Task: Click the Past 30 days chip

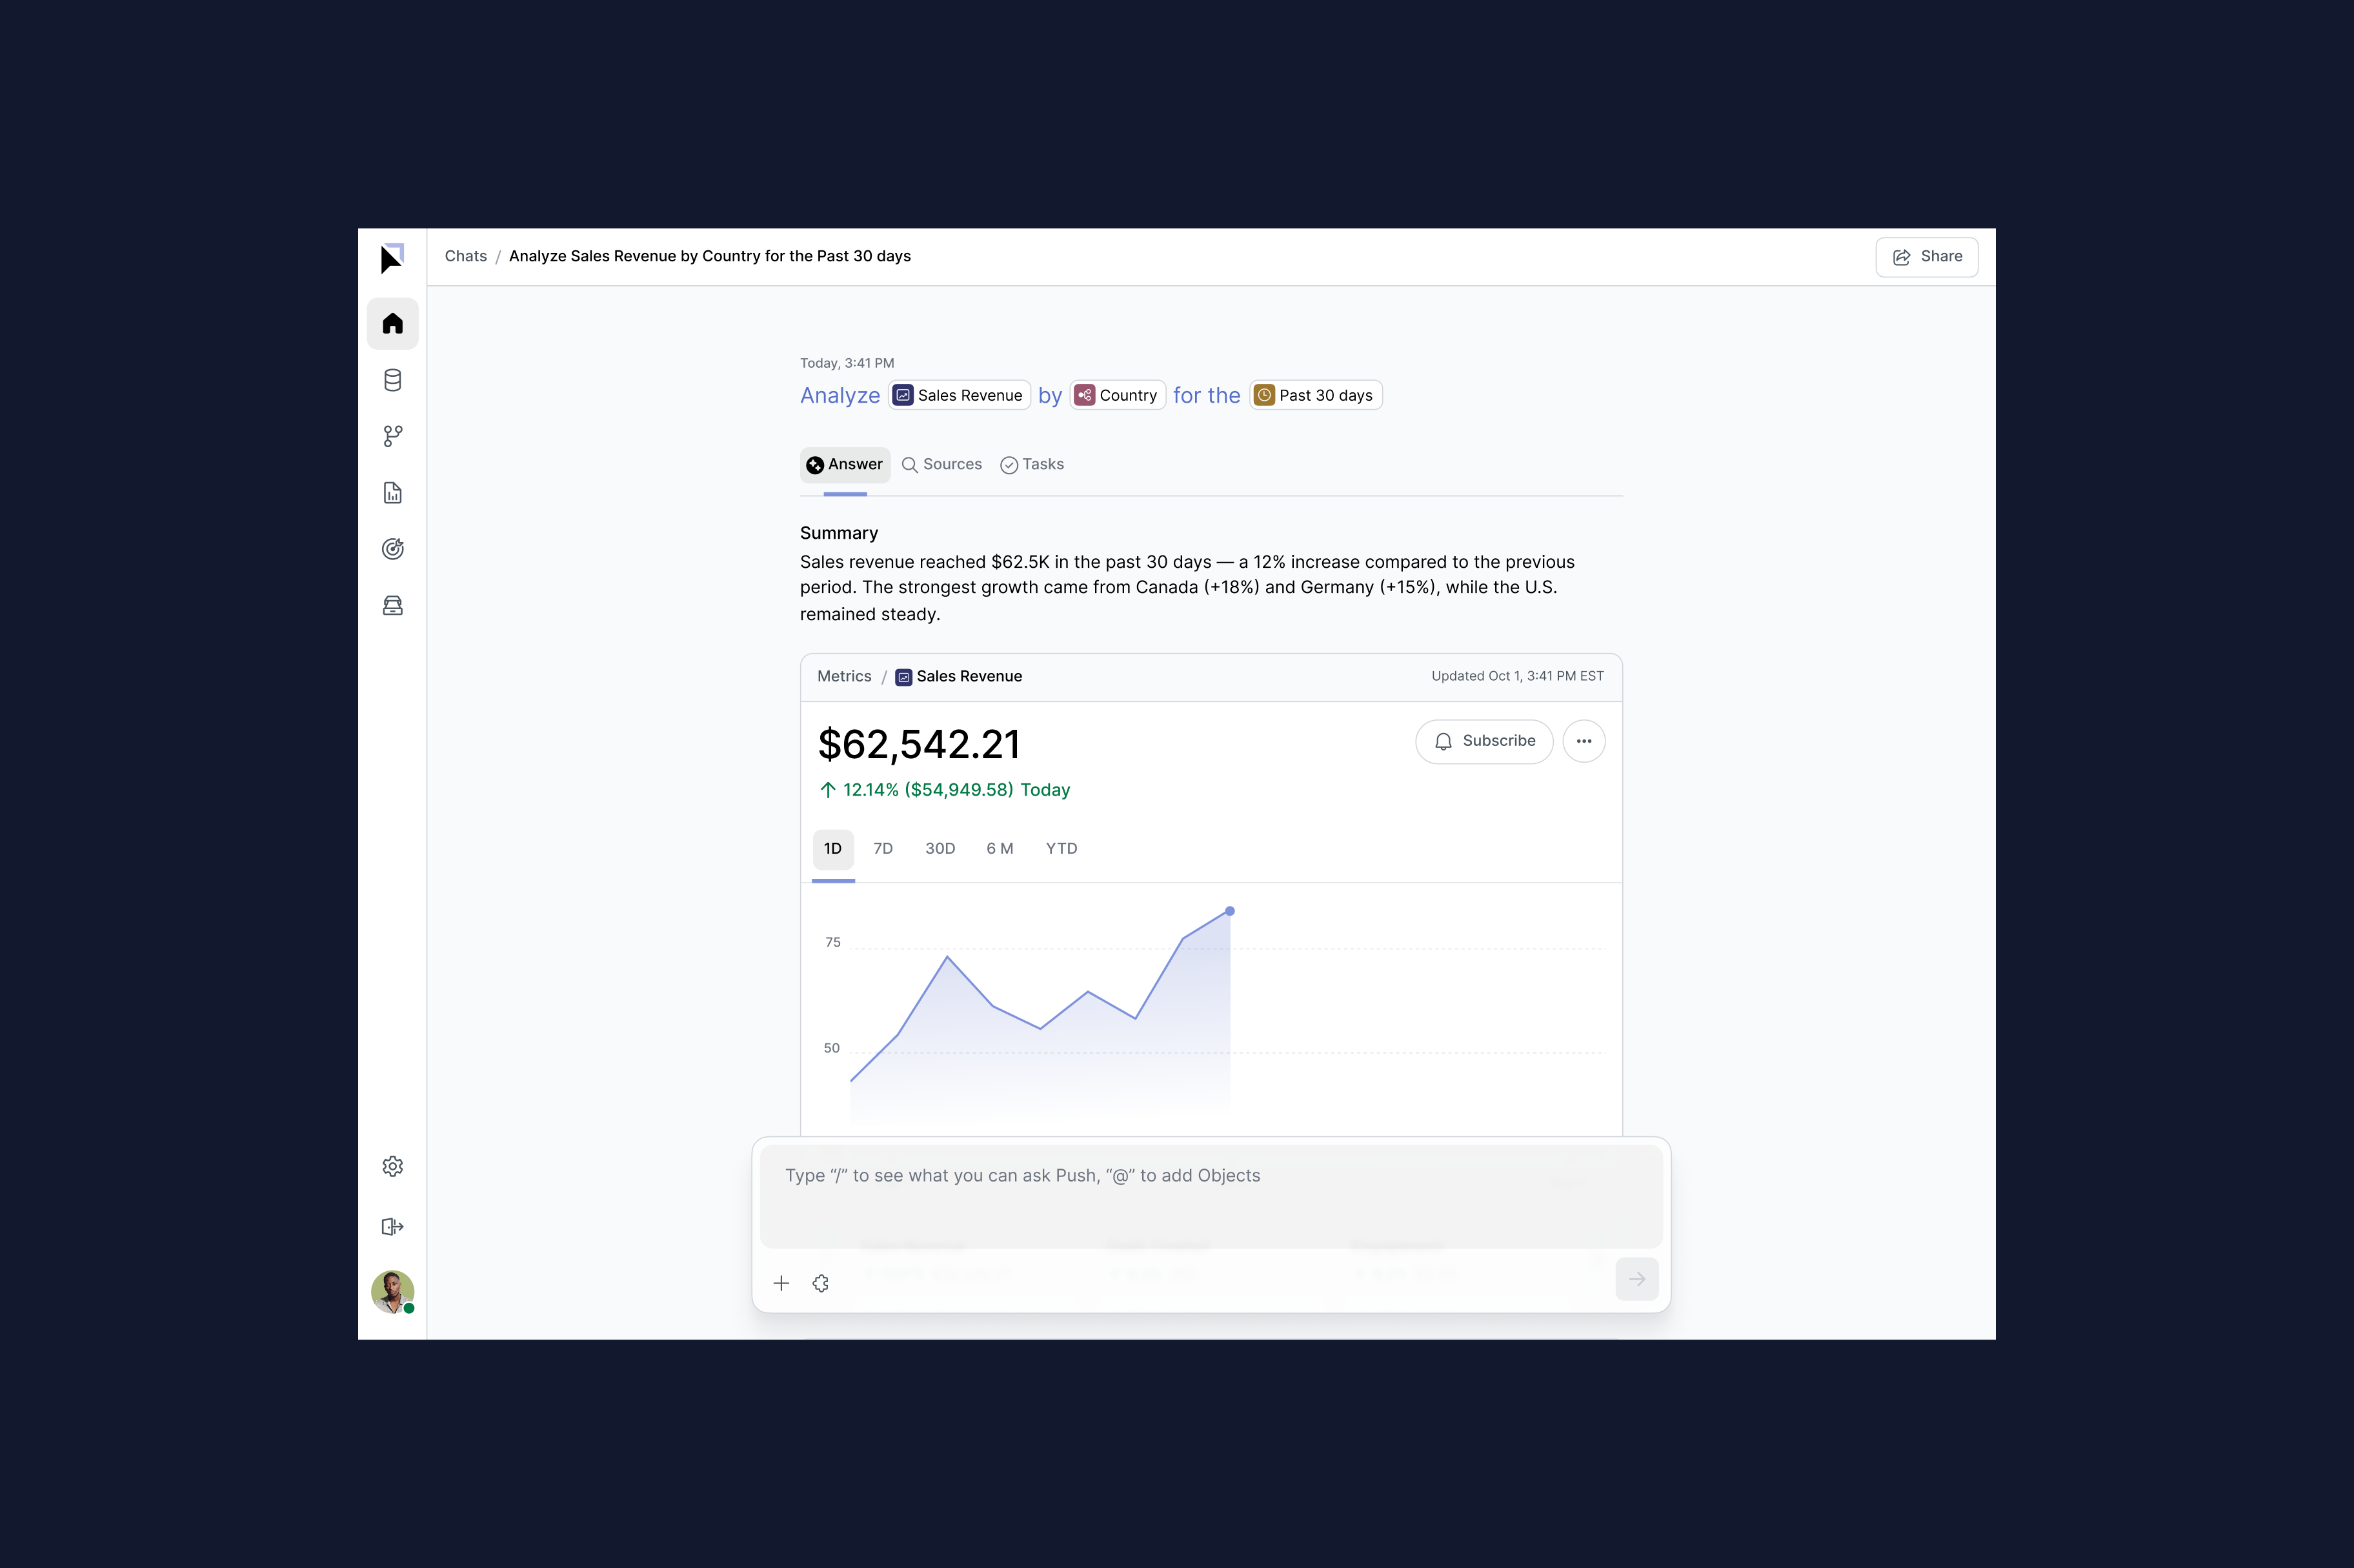Action: pos(1315,396)
